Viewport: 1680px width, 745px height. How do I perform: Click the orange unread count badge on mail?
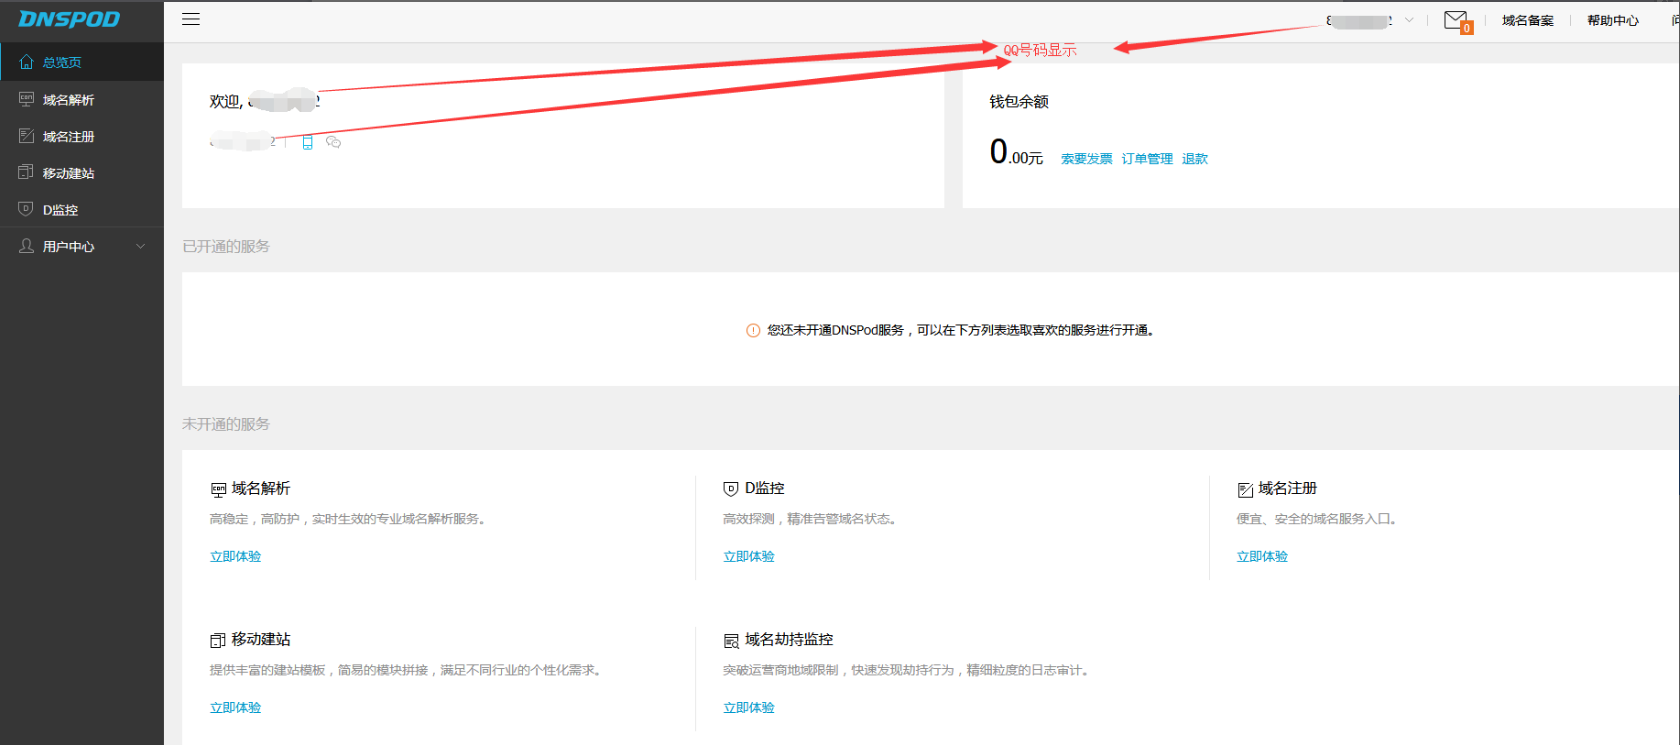[x=1466, y=28]
